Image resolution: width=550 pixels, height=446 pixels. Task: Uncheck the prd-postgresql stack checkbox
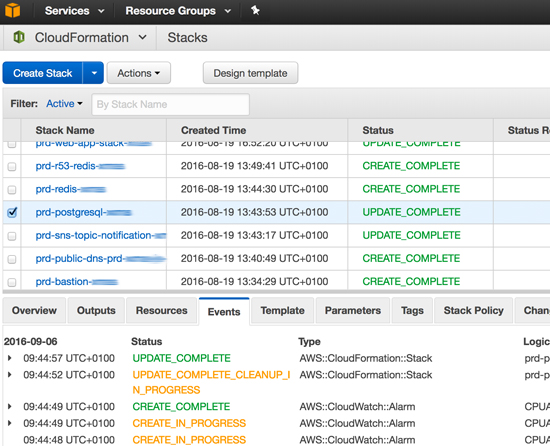(x=12, y=212)
